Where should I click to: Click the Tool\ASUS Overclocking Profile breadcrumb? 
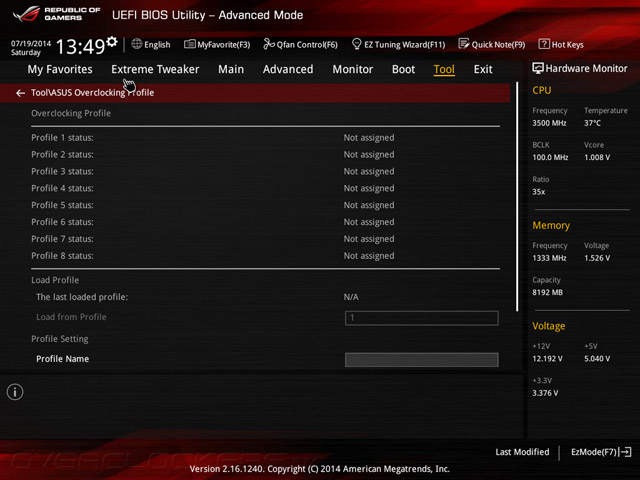point(93,93)
